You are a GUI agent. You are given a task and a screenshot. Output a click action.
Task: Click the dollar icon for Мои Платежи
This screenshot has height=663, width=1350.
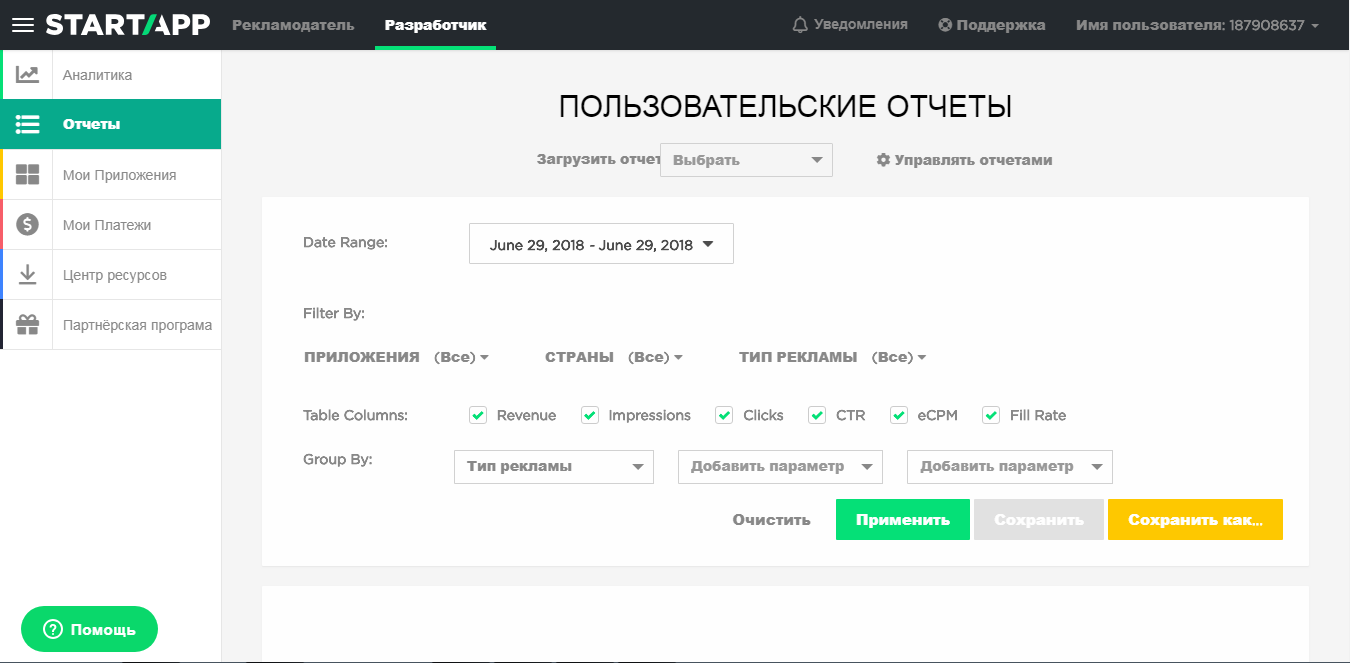pyautogui.click(x=27, y=224)
